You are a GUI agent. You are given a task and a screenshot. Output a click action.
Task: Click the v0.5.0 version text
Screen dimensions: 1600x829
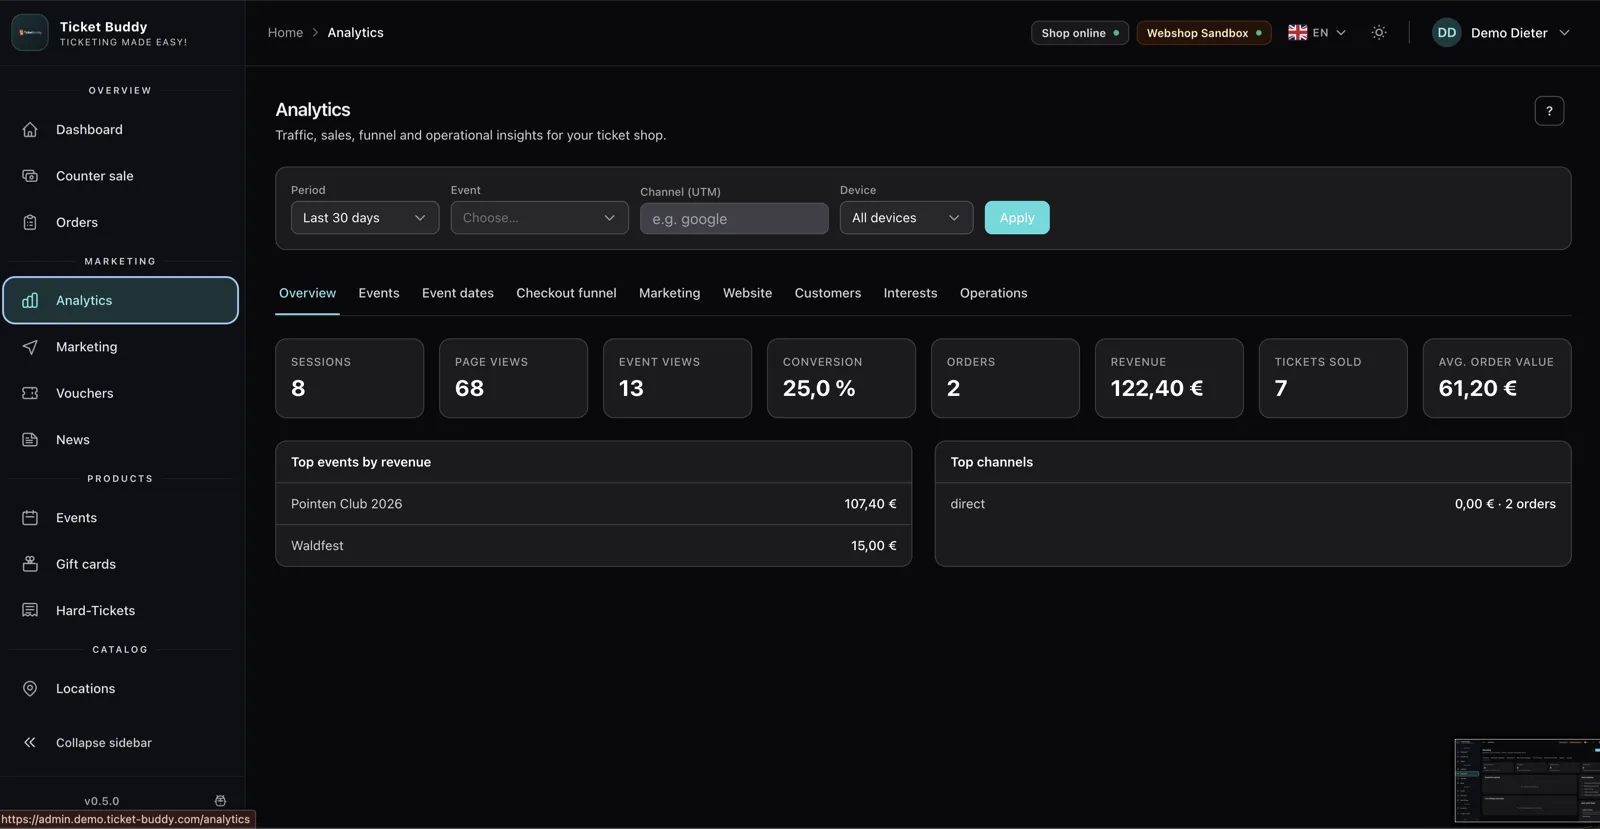point(101,801)
